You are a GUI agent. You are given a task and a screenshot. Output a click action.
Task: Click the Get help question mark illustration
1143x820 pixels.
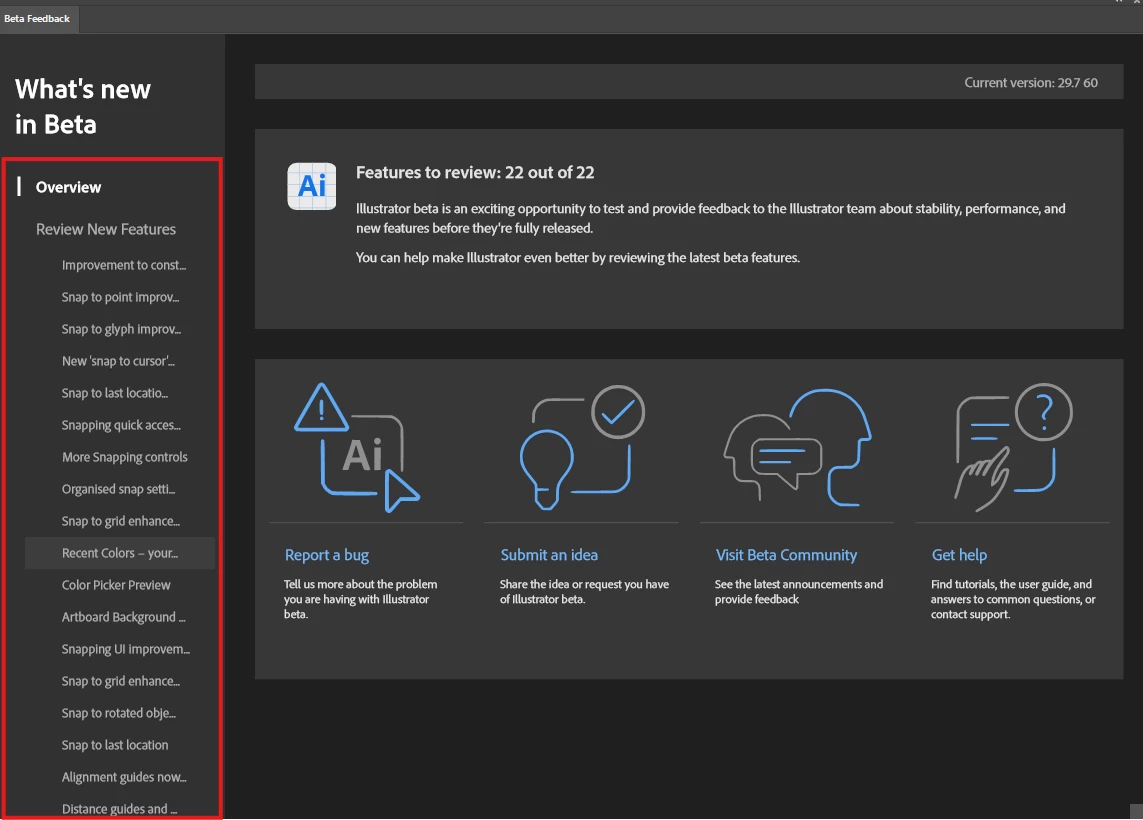coord(1013,447)
